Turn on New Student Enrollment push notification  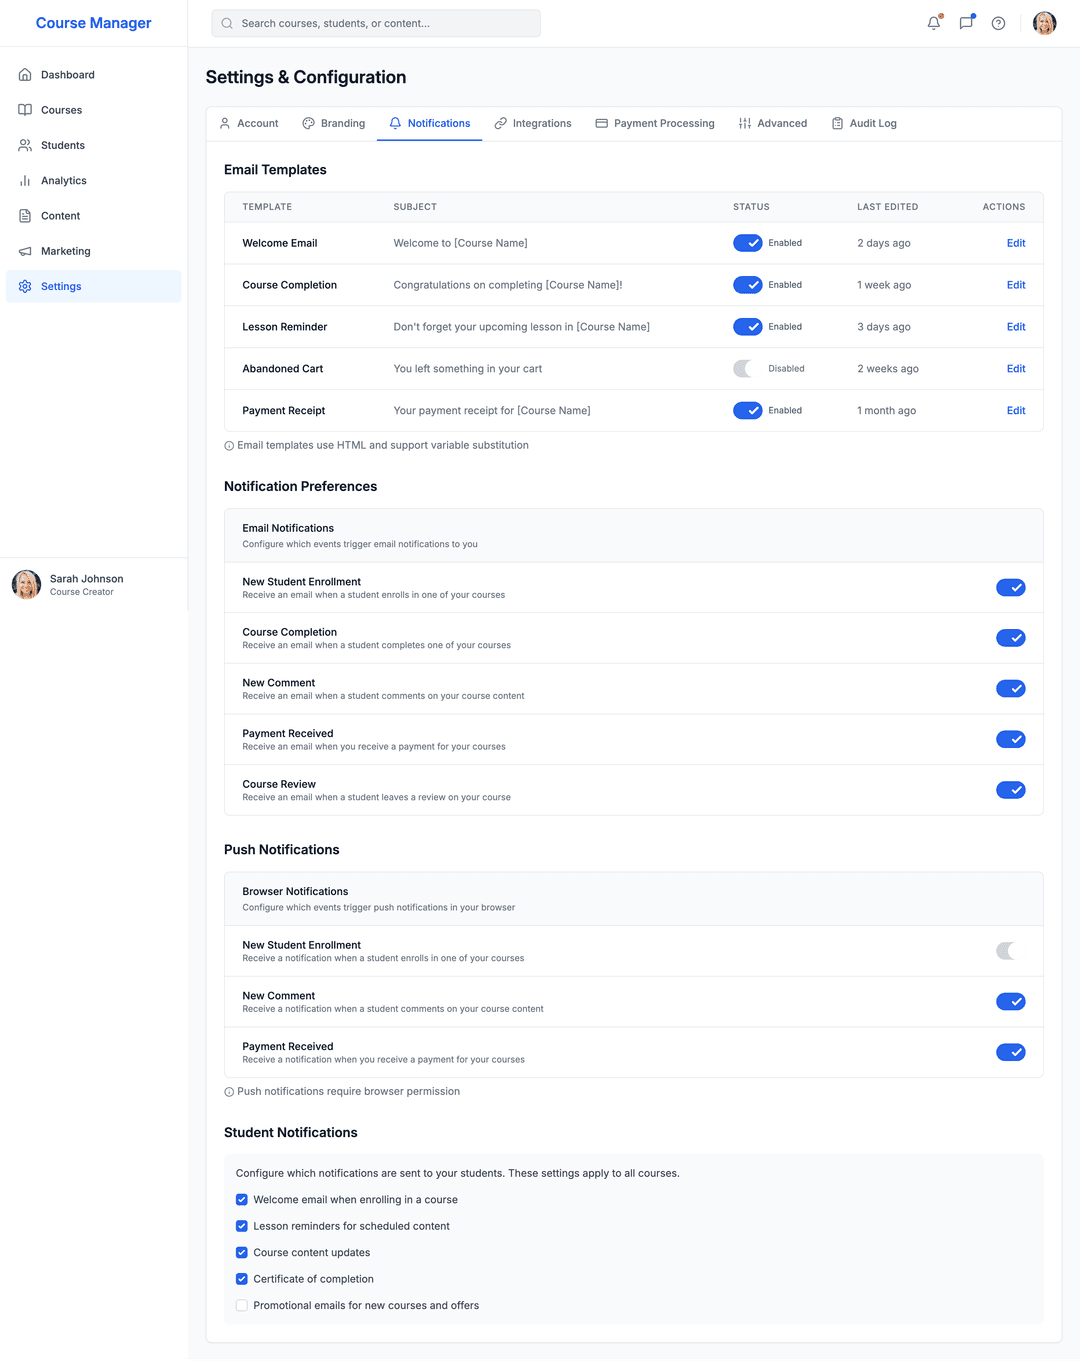pyautogui.click(x=1010, y=951)
